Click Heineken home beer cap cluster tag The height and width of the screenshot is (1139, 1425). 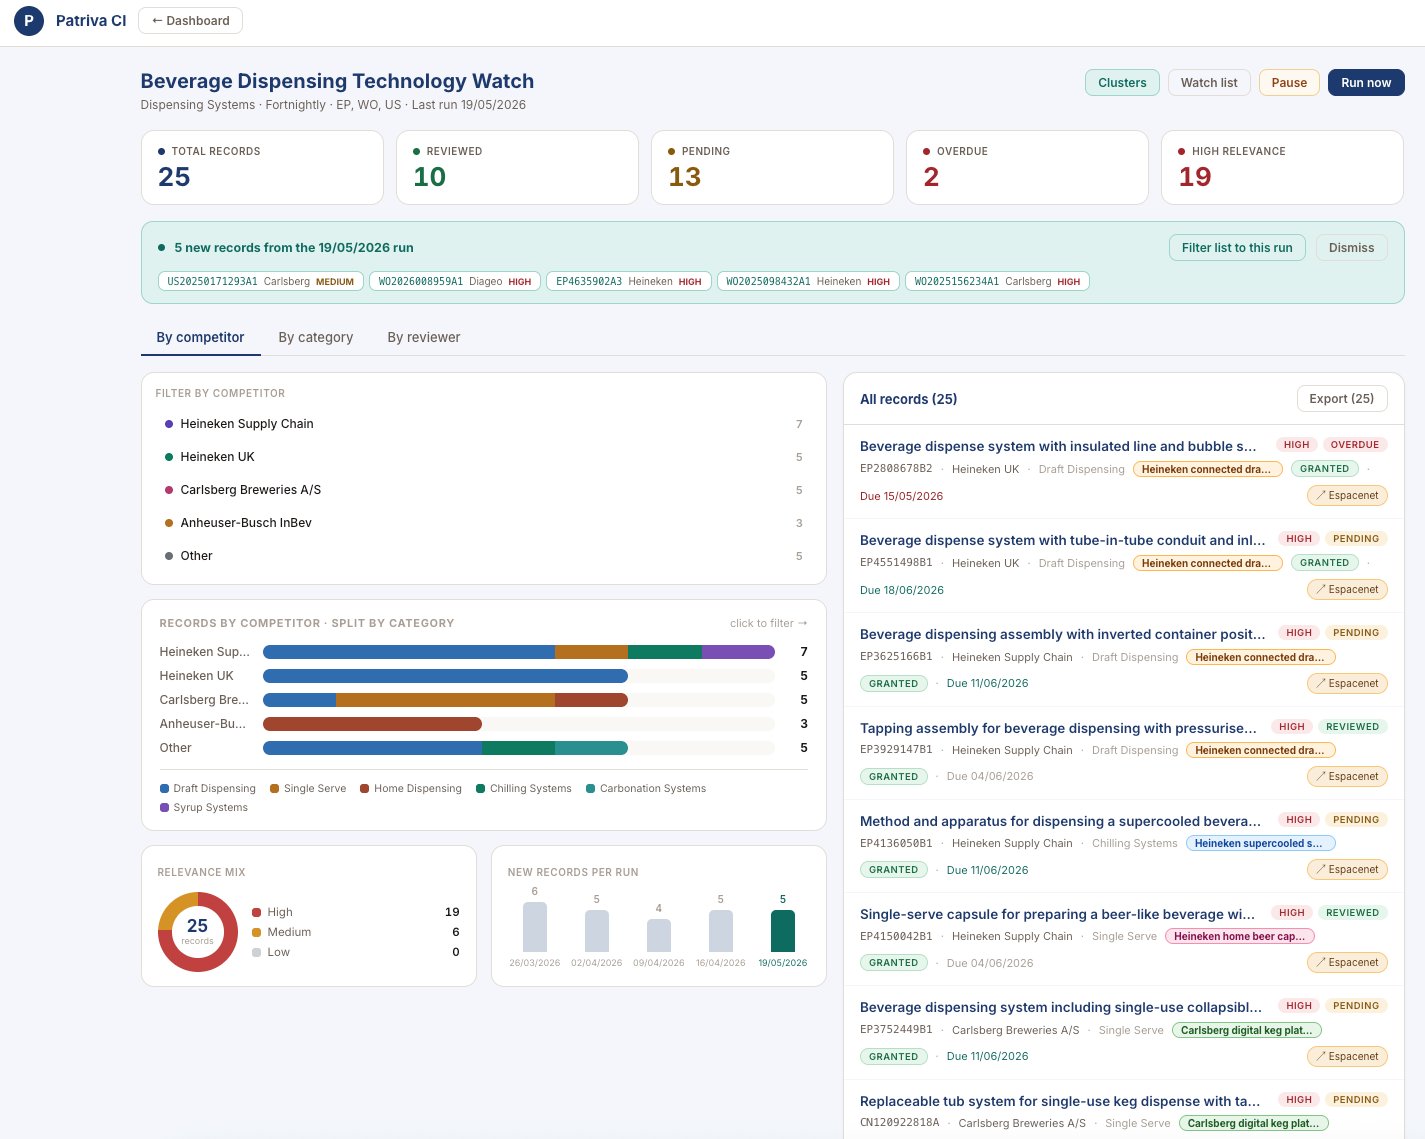1240,937
